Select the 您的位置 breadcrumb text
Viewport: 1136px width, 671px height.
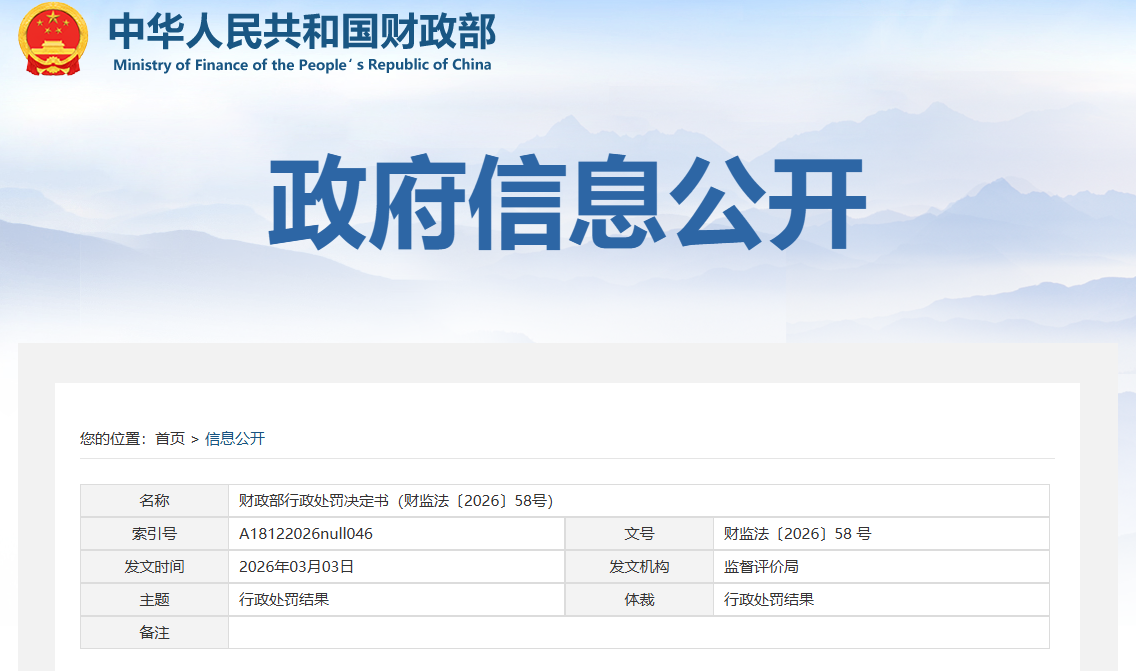click(x=110, y=438)
